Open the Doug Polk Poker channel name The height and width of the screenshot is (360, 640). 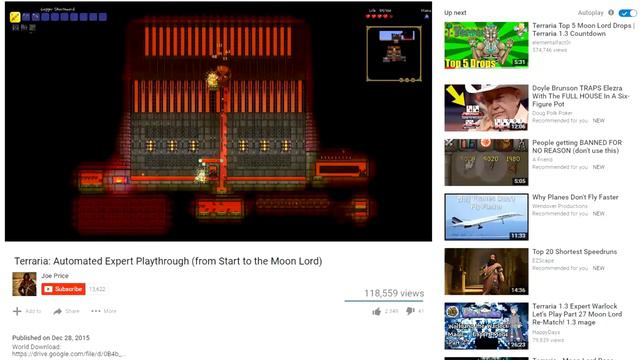click(552, 113)
